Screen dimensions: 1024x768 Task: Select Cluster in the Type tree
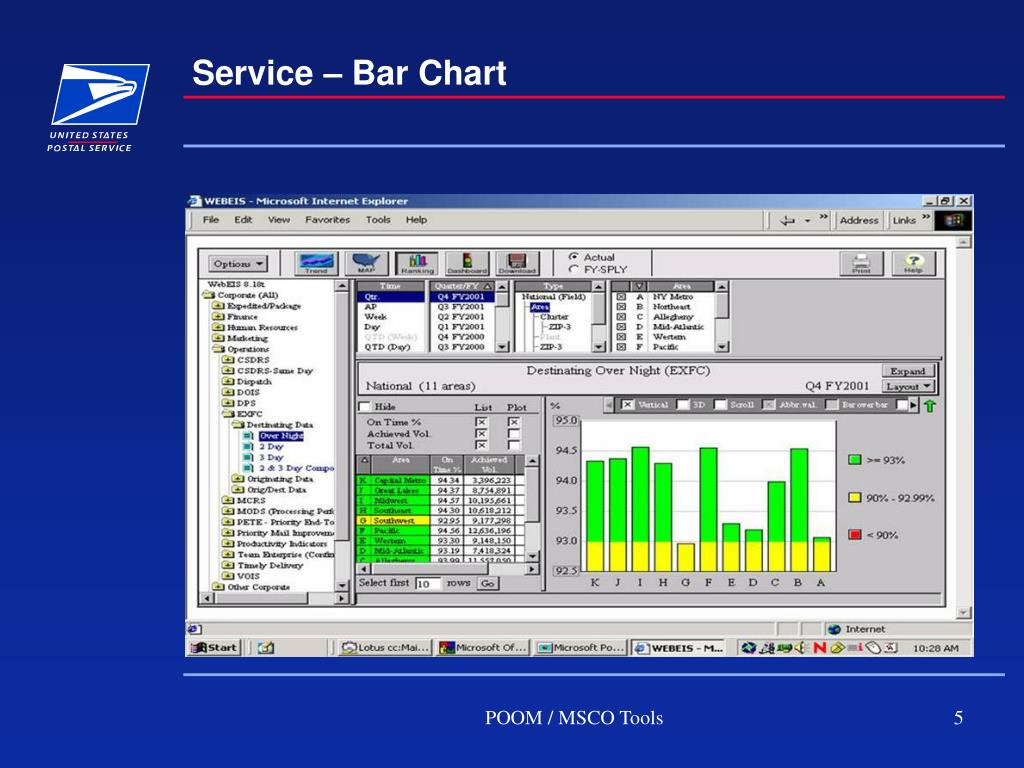(x=554, y=317)
